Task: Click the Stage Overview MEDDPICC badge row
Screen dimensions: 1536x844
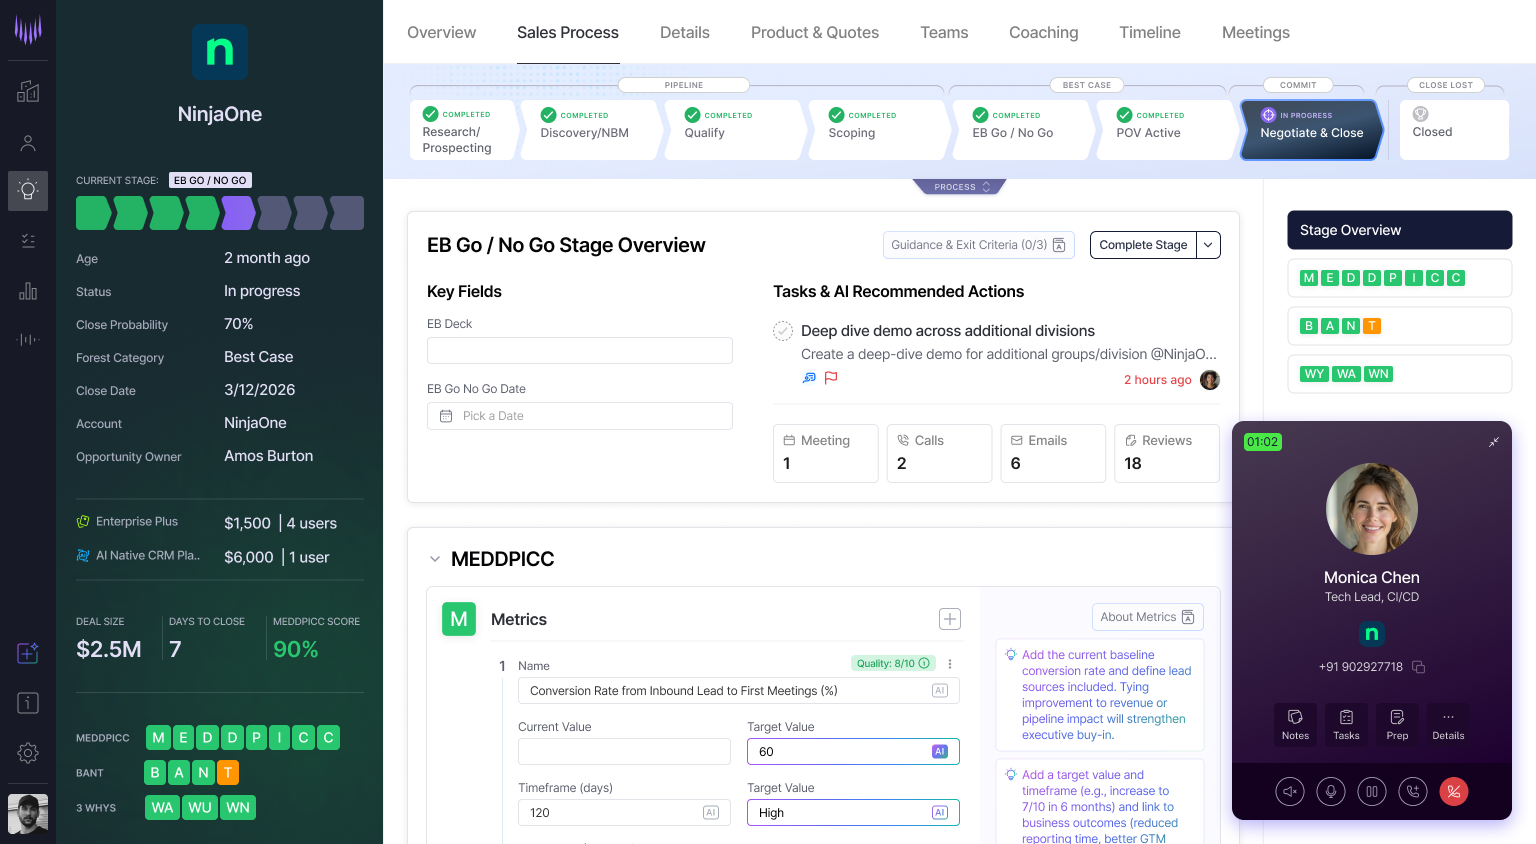Action: tap(1399, 278)
